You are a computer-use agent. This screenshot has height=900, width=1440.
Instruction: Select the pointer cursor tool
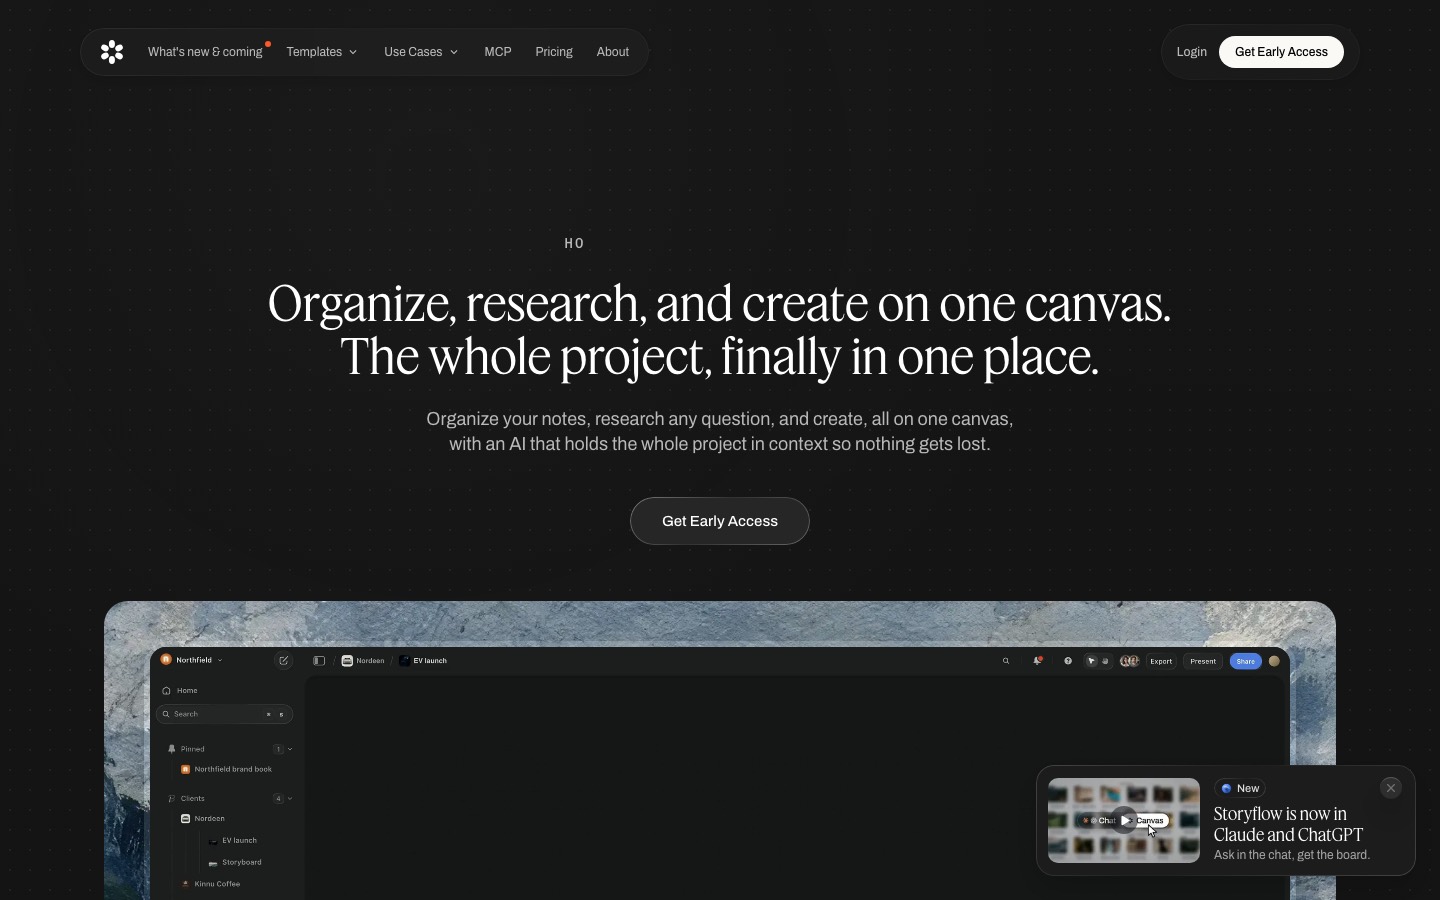[x=1092, y=661]
